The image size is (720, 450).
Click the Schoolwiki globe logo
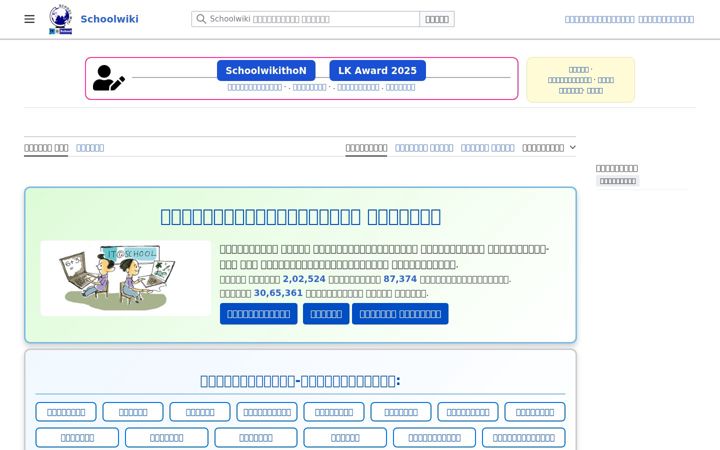pyautogui.click(x=61, y=19)
